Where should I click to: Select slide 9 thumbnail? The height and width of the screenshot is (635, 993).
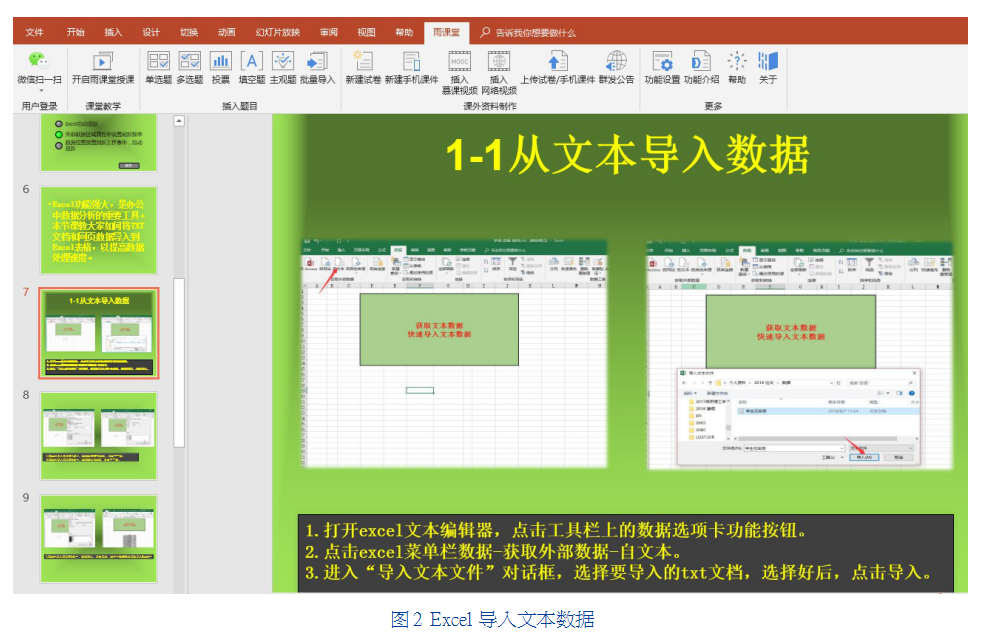tap(98, 538)
